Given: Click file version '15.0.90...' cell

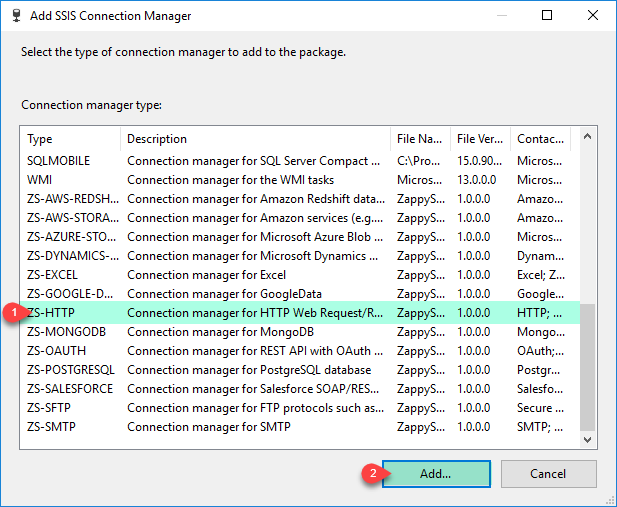Looking at the screenshot, I should point(480,161).
